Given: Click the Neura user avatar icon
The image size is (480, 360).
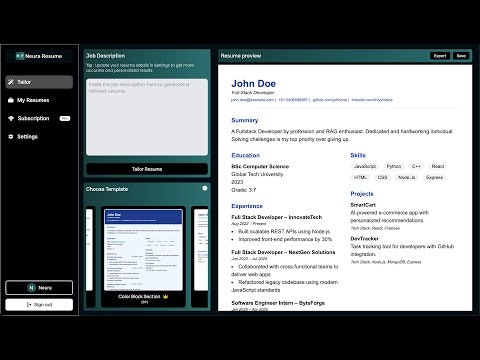Looking at the screenshot, I should point(31,288).
